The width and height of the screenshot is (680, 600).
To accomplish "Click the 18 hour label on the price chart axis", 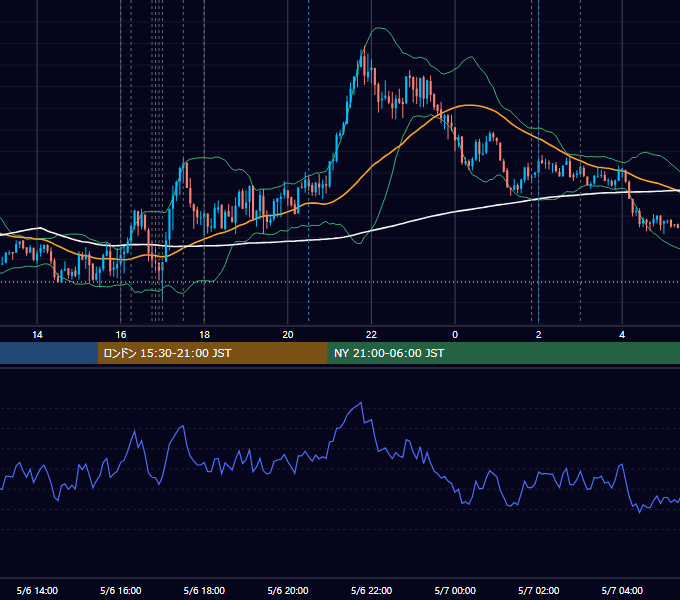I will [x=204, y=335].
